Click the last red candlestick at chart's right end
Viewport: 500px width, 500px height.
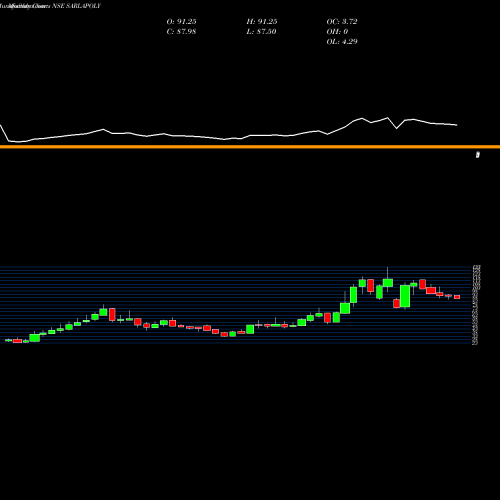[457, 297]
